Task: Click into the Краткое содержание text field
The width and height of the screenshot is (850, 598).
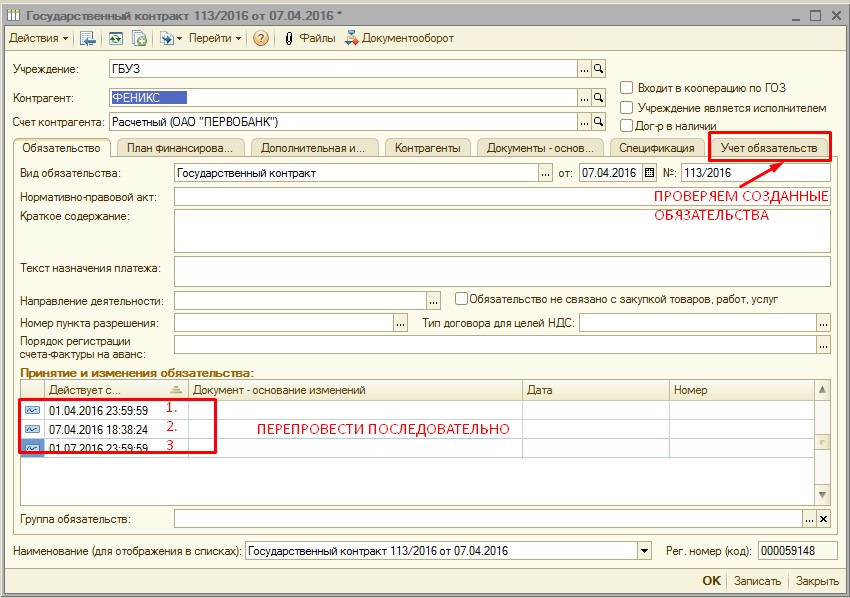Action: tap(502, 230)
